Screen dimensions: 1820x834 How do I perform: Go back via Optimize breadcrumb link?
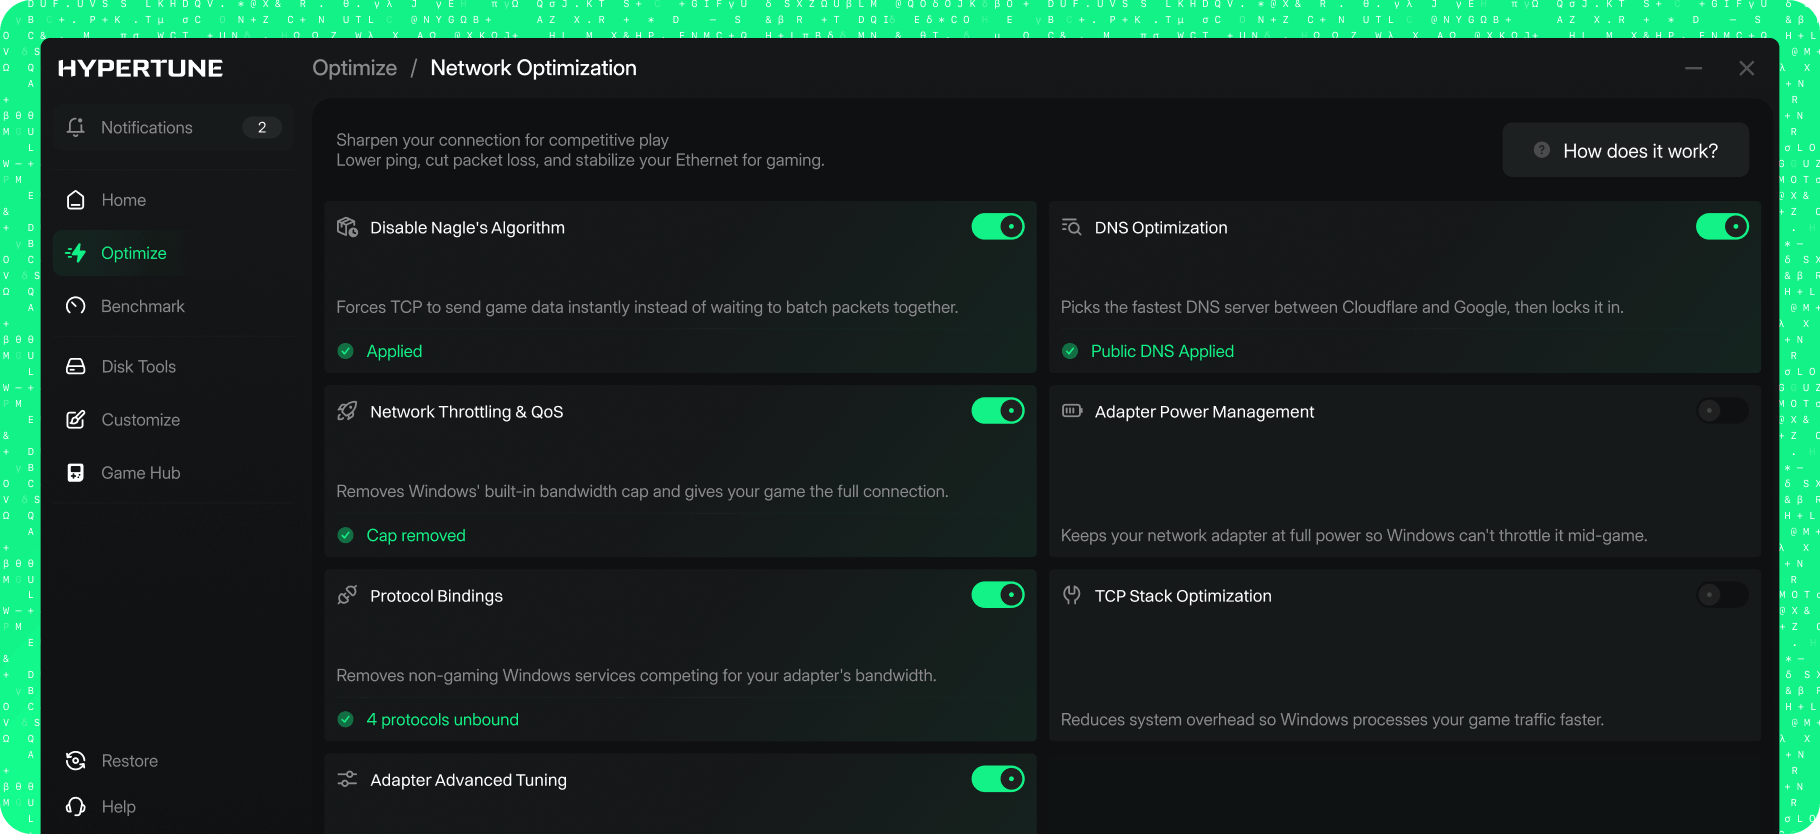(354, 68)
